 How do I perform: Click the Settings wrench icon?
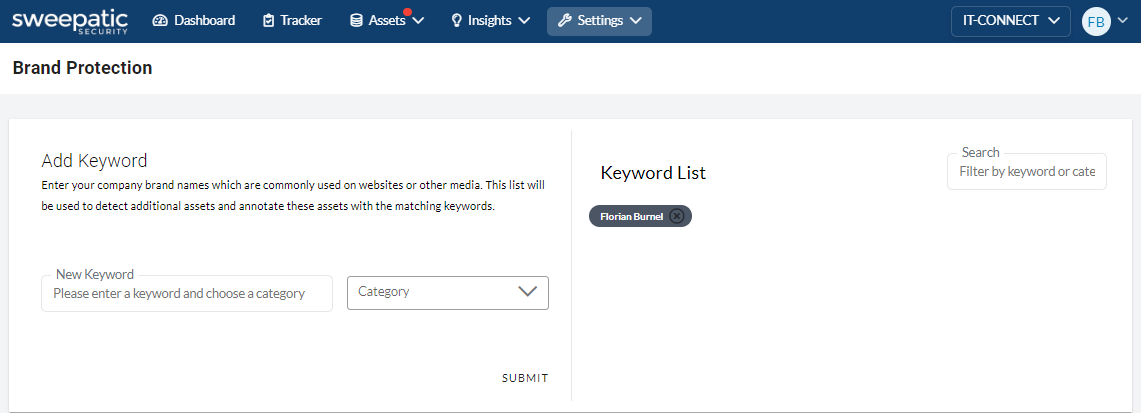[564, 21]
